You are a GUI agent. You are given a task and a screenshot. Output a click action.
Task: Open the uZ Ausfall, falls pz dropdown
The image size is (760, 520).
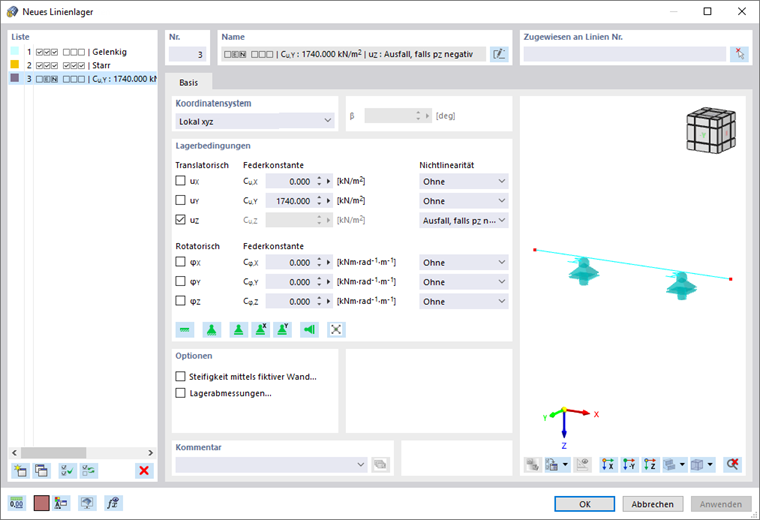coord(463,221)
